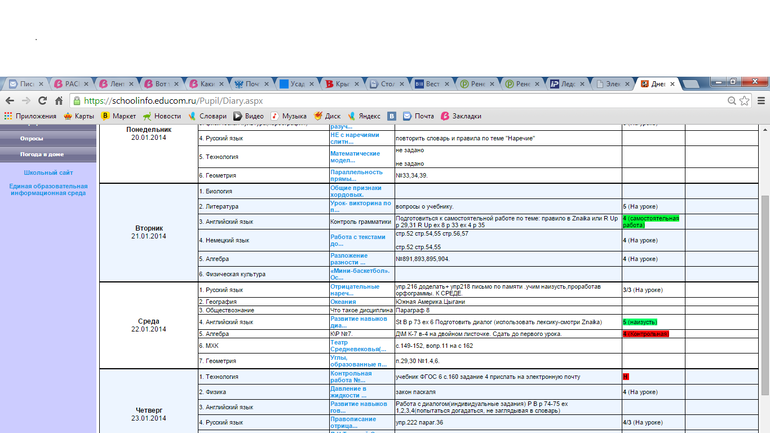Open lesson topic 'Общие признаки хордовых.'
The width and height of the screenshot is (770, 433).
[356, 191]
